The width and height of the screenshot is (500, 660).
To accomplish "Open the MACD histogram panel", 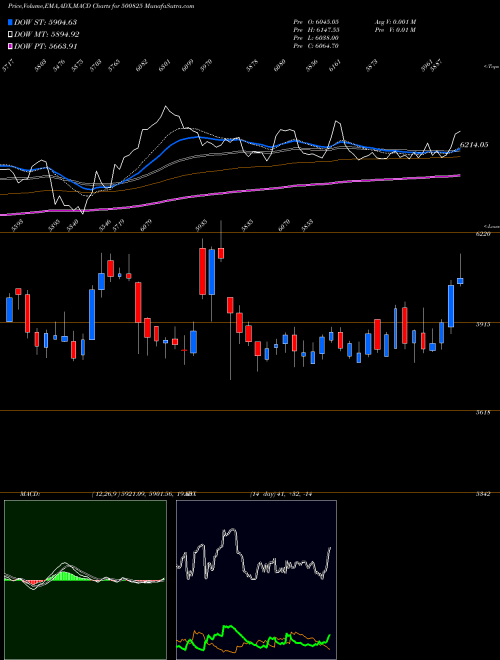I will coord(85,580).
